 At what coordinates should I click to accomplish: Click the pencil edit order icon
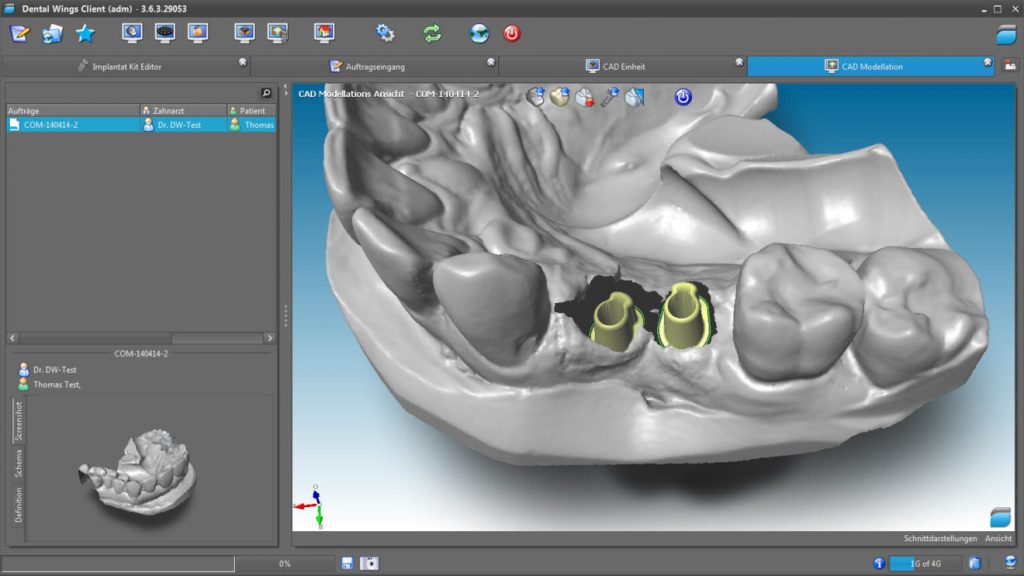(x=20, y=33)
